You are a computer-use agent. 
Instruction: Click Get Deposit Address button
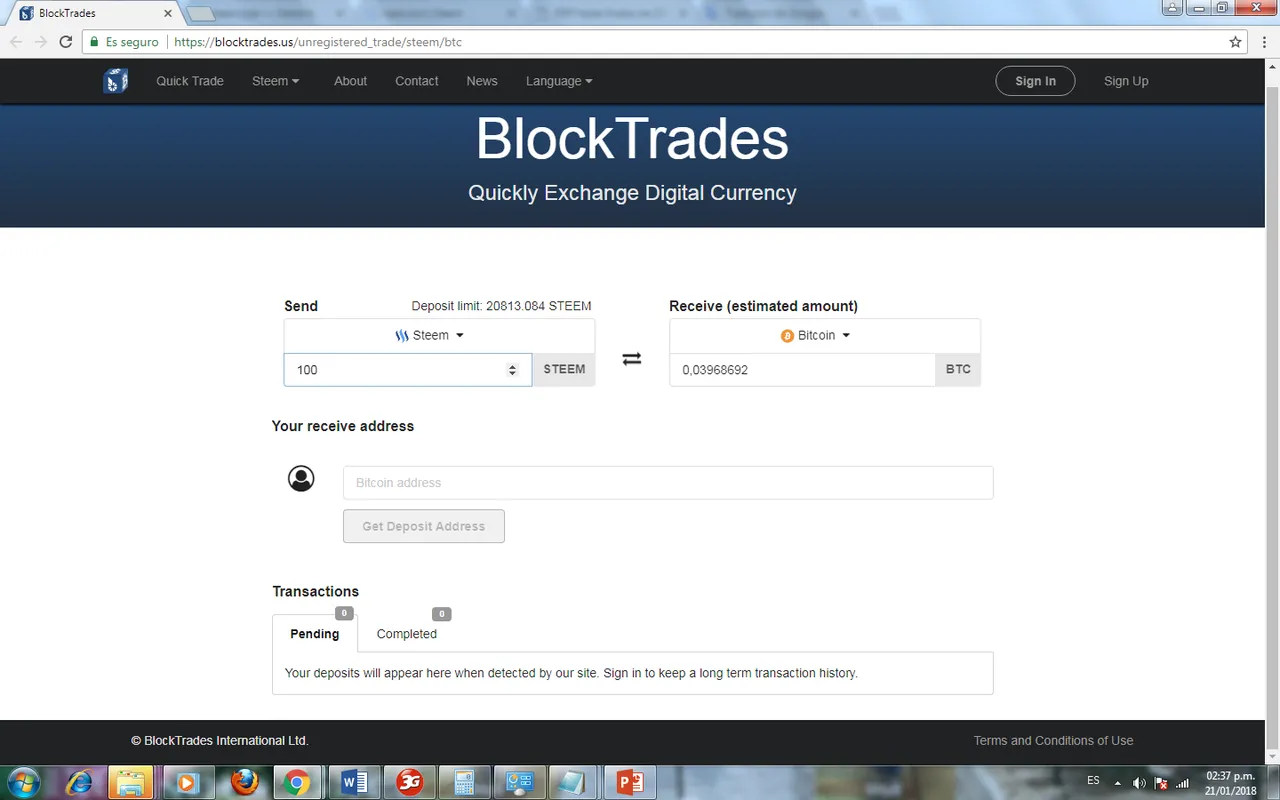[424, 526]
